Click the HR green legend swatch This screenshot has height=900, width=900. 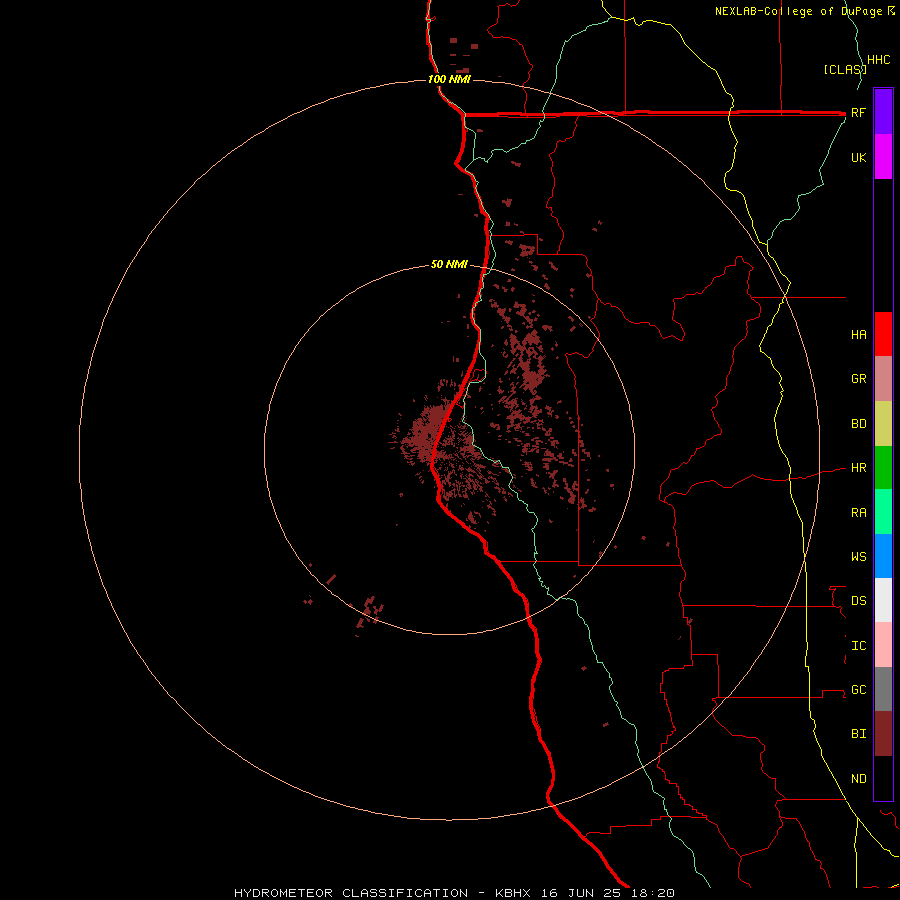coord(883,468)
